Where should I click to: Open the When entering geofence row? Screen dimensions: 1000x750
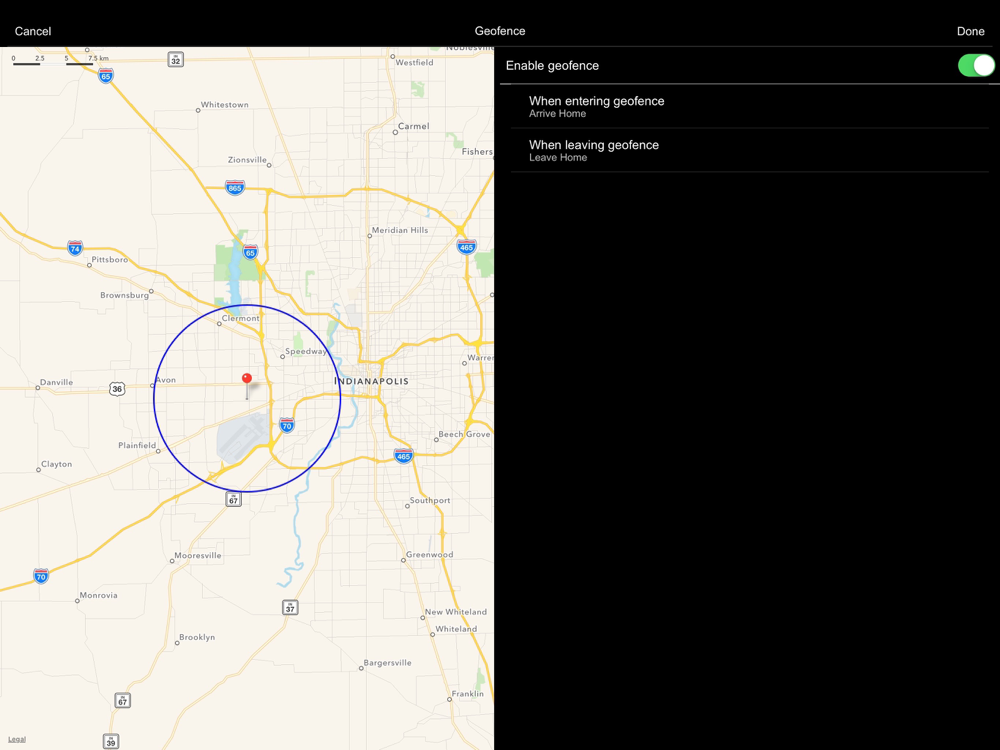pos(749,107)
